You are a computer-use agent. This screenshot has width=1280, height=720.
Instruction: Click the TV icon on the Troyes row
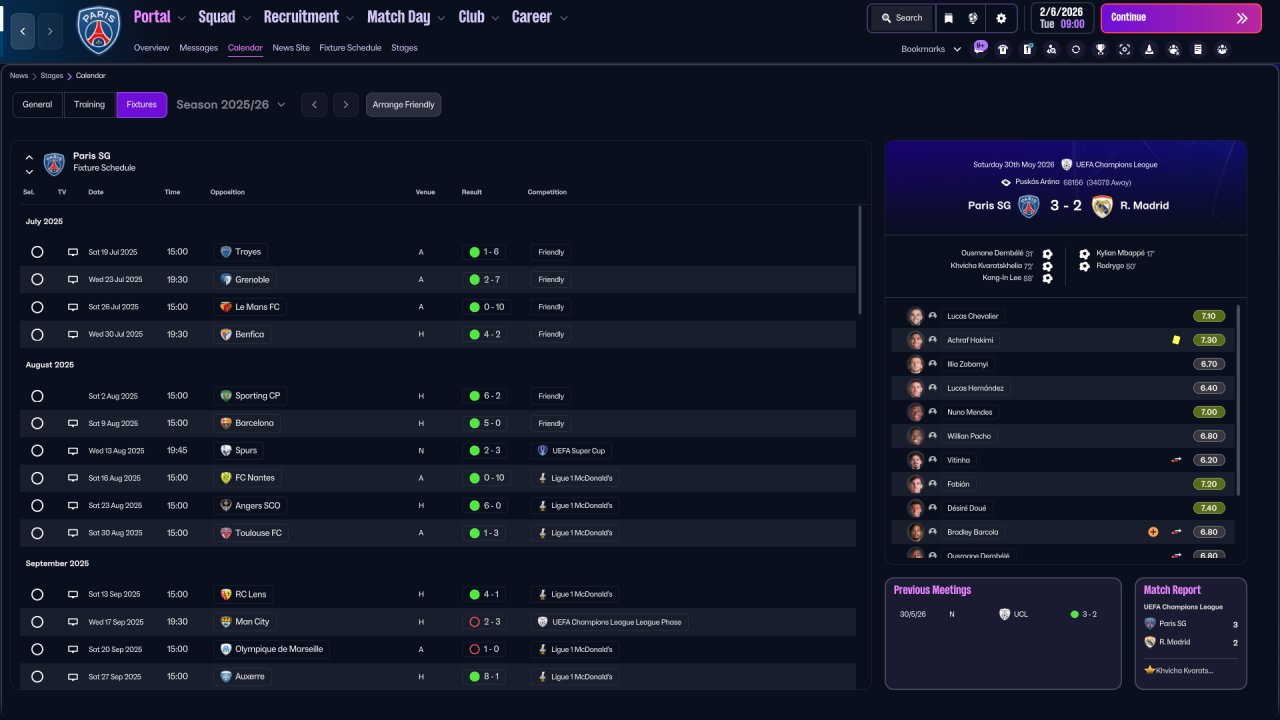(x=72, y=252)
